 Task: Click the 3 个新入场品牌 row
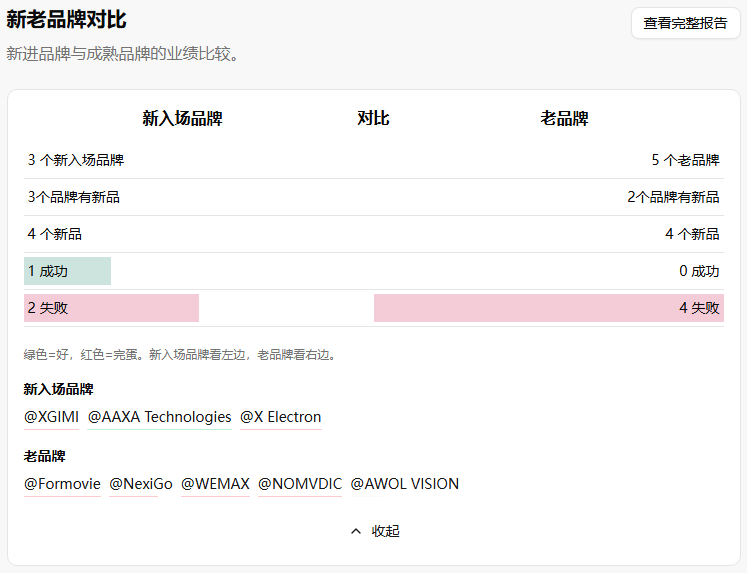(x=76, y=160)
